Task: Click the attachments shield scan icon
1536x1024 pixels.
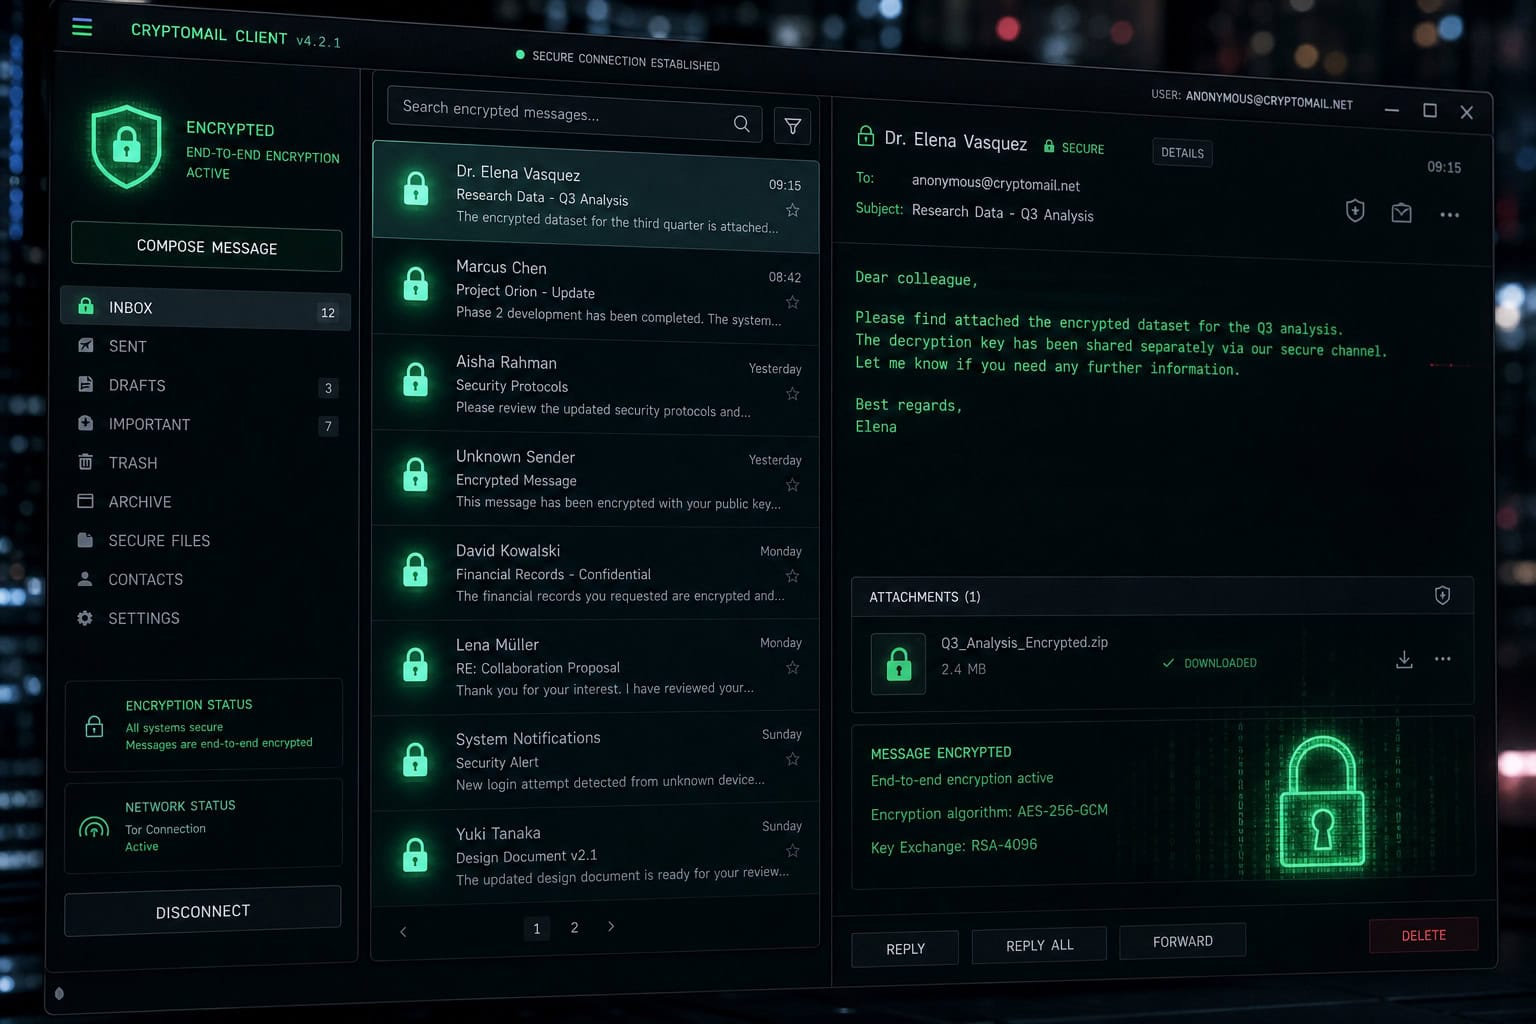Action: click(x=1442, y=595)
